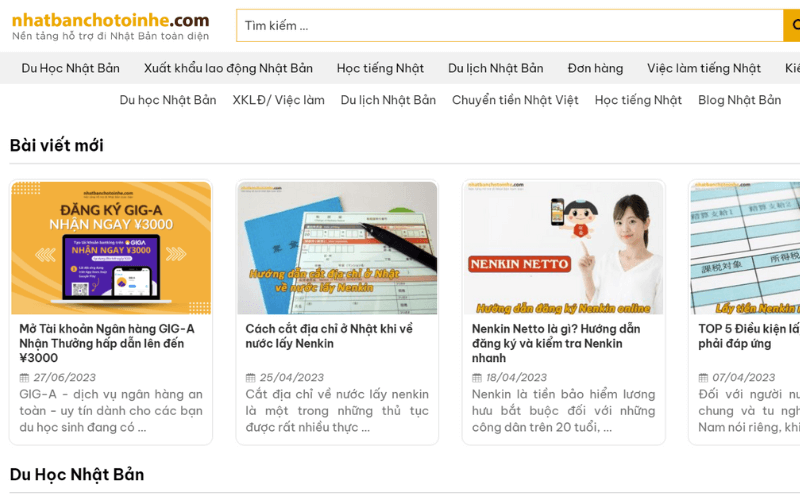Open Nenkin Netto article thumbnail image
The width and height of the screenshot is (800, 500).
click(x=563, y=248)
